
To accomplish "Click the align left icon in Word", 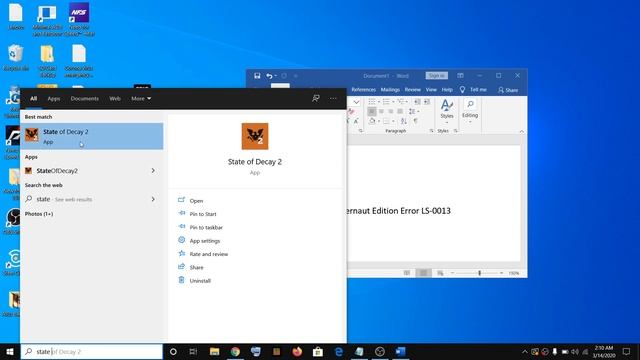I will [371, 111].
